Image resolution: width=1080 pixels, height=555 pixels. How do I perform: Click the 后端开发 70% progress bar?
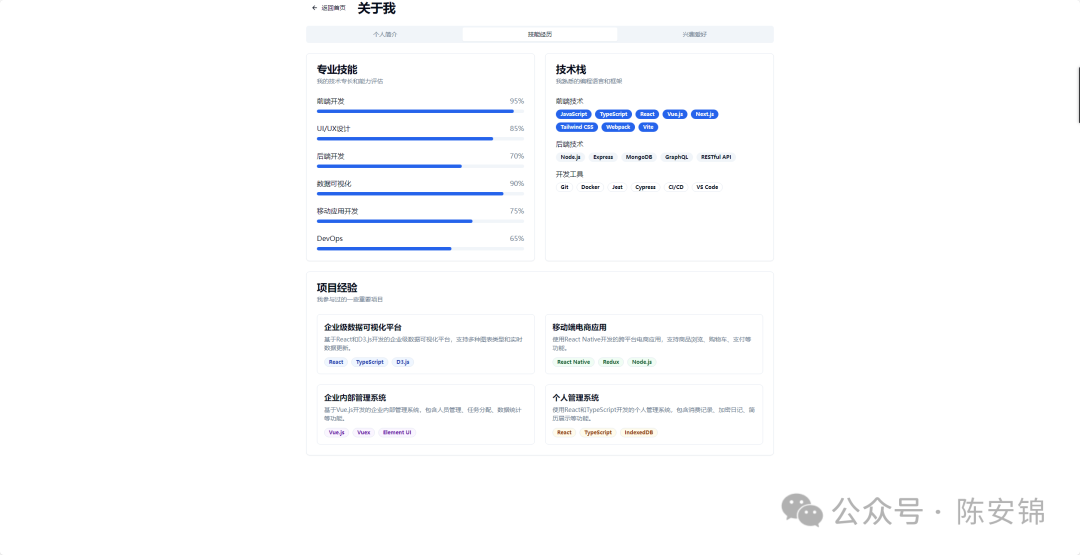(420, 166)
